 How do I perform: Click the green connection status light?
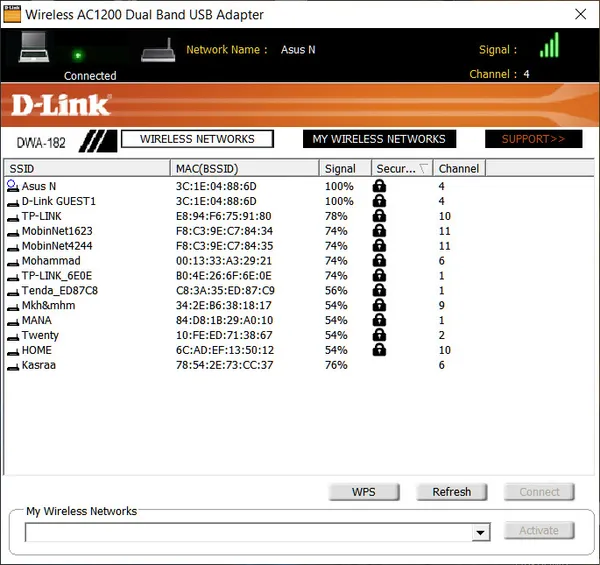tap(78, 56)
